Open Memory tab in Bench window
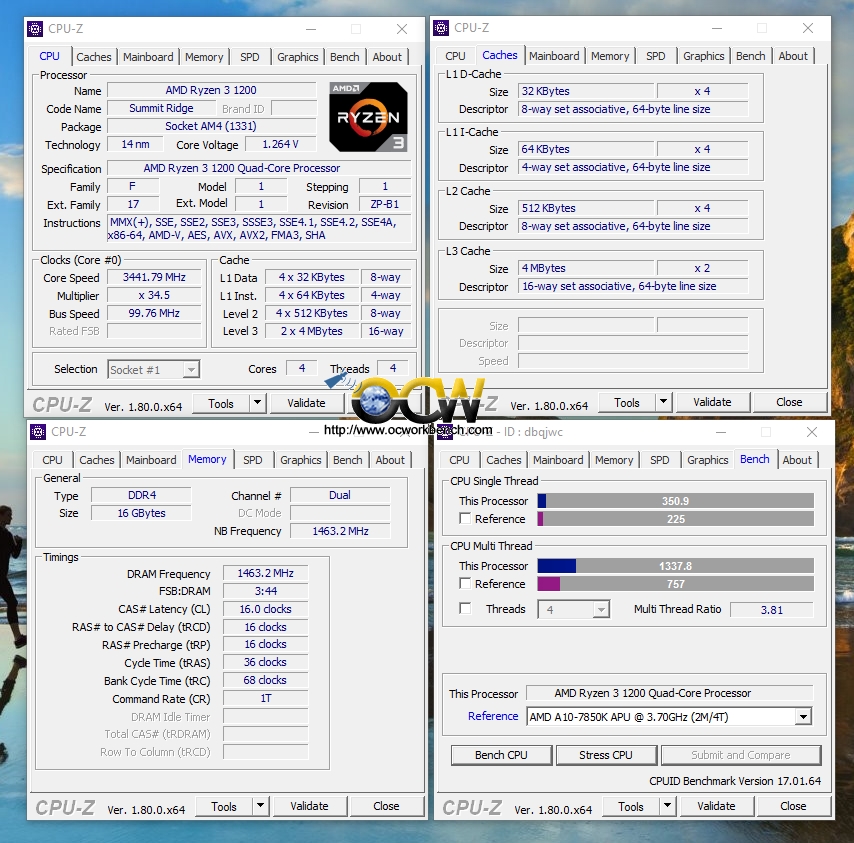 614,460
